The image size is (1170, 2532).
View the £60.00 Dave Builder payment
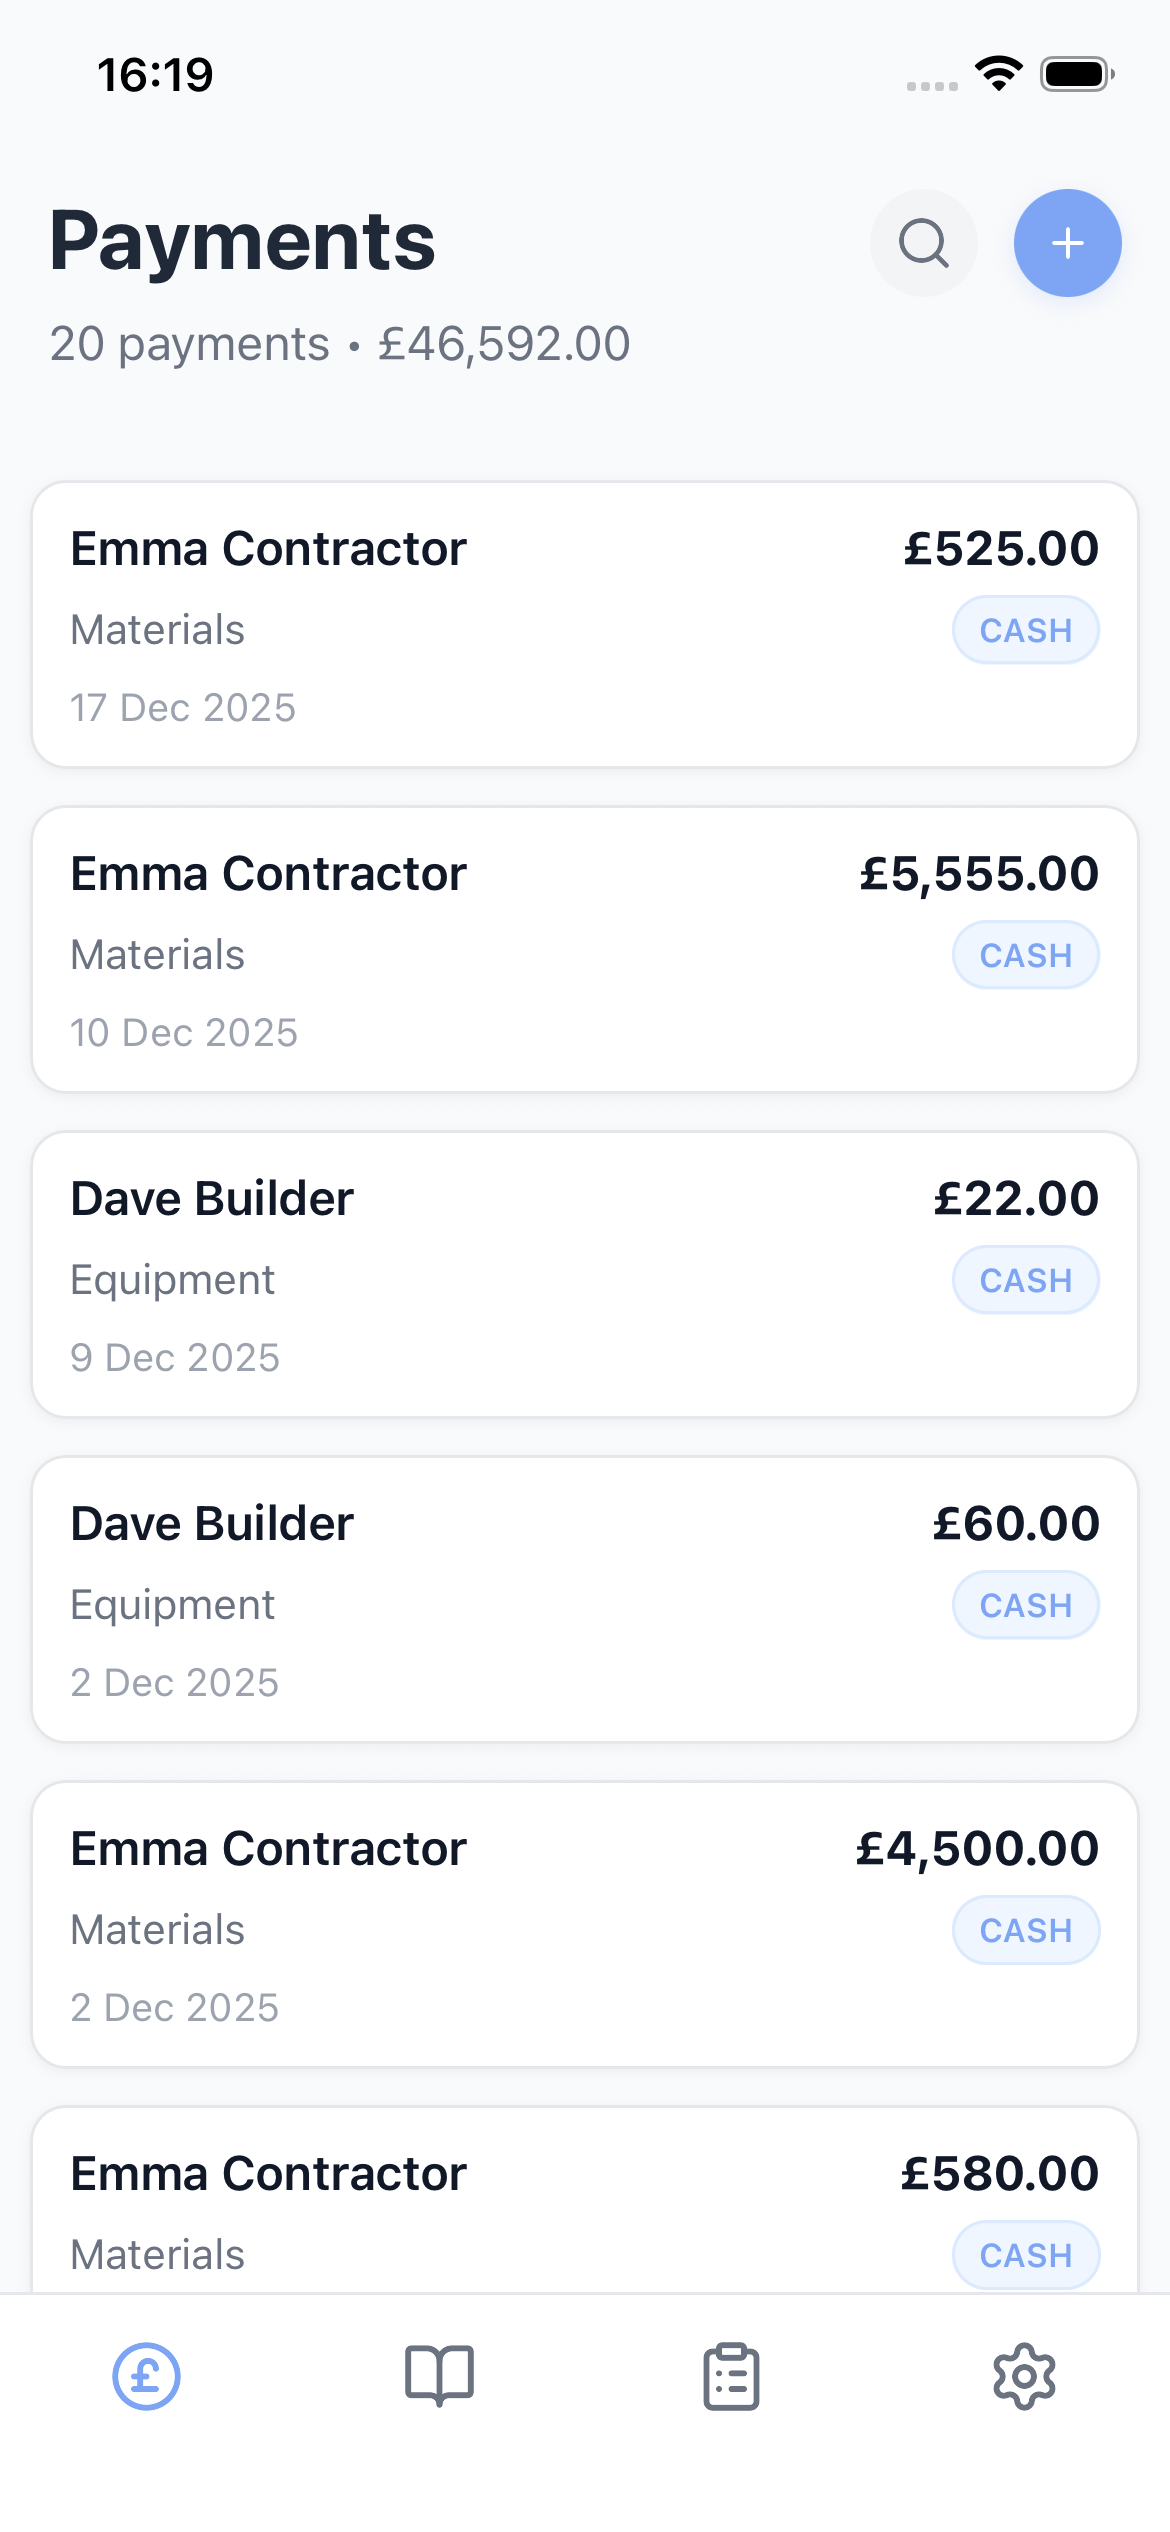[x=500, y=1600]
